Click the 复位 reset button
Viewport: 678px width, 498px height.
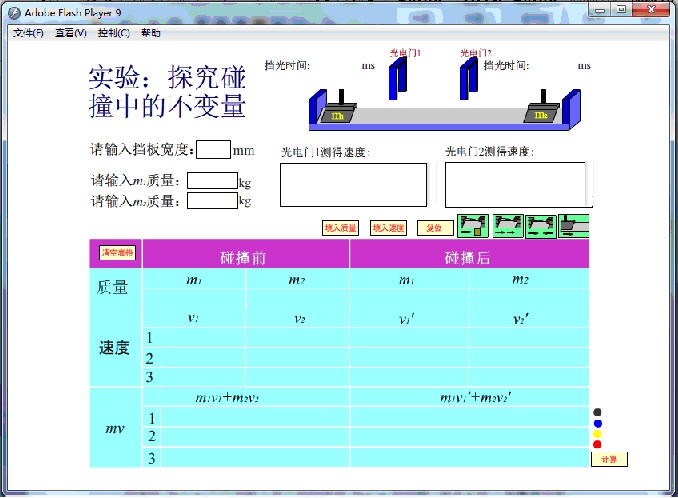(x=434, y=228)
